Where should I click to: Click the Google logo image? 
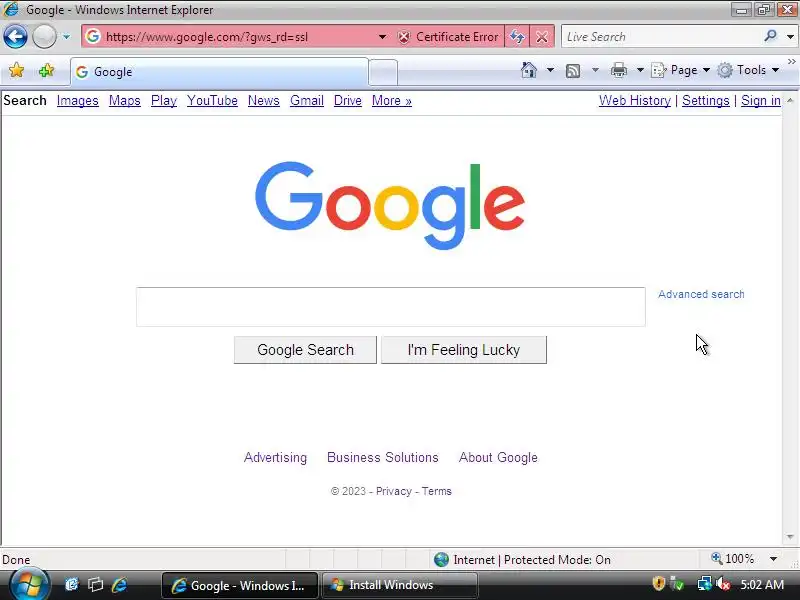[x=390, y=206]
